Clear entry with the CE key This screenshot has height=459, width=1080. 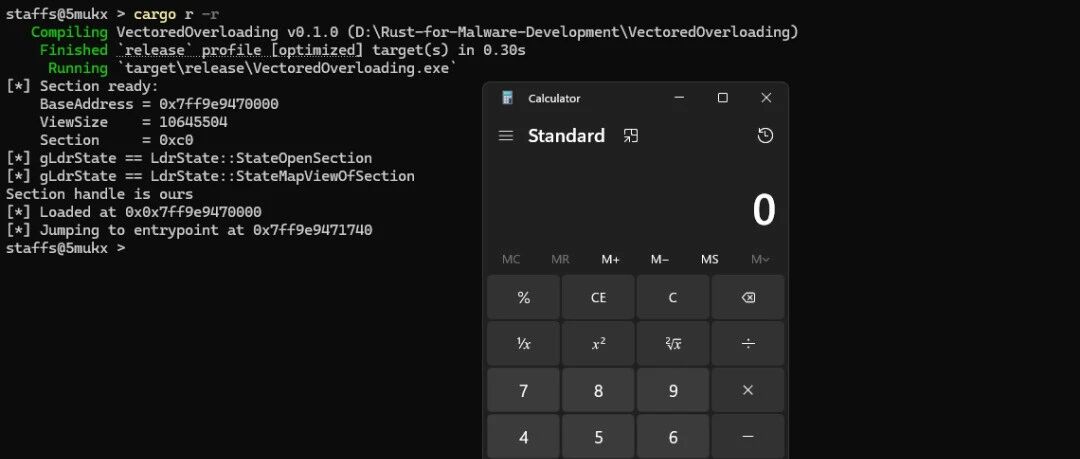(x=599, y=298)
